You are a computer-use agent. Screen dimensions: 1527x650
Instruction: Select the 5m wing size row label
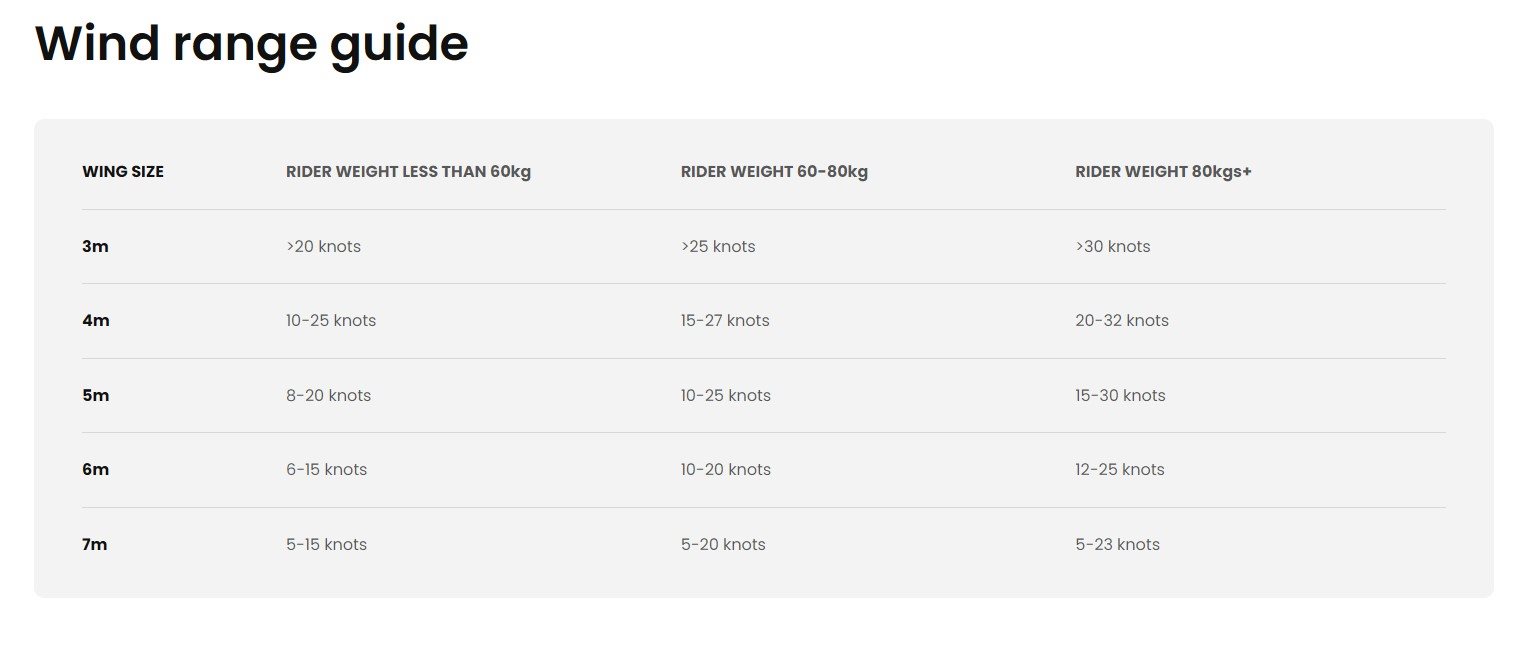click(x=96, y=396)
